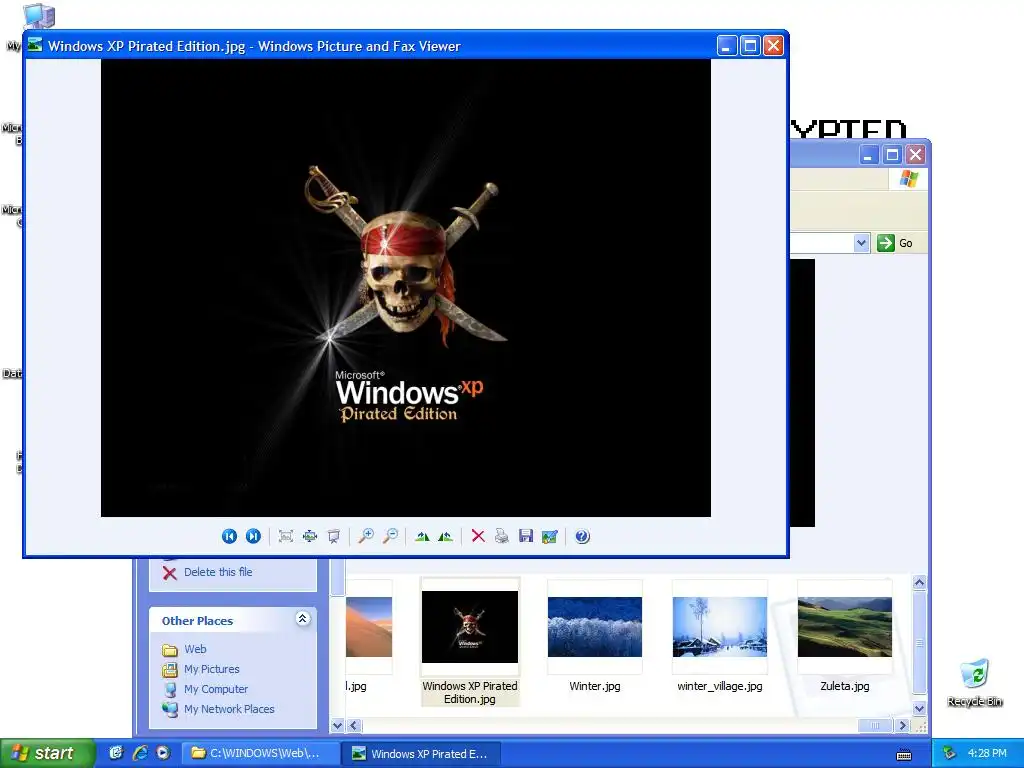
Task: Close the Explorer window behind the viewer
Action: 916,155
